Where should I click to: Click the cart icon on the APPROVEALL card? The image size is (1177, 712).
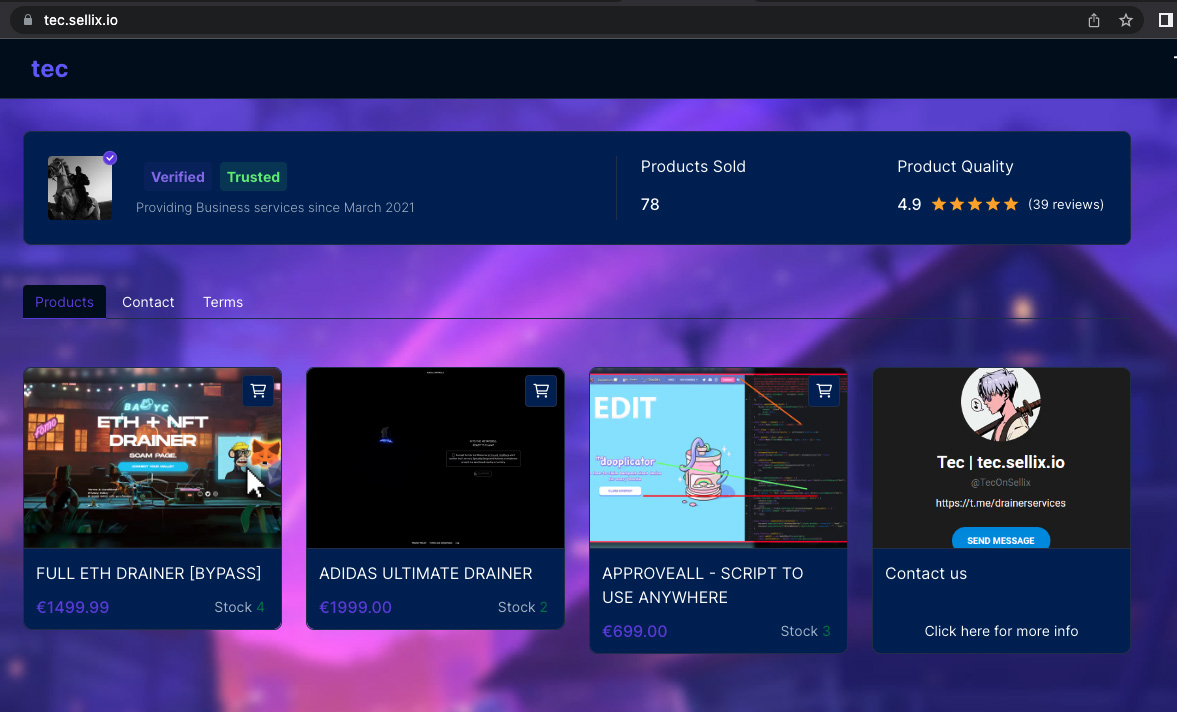click(824, 391)
